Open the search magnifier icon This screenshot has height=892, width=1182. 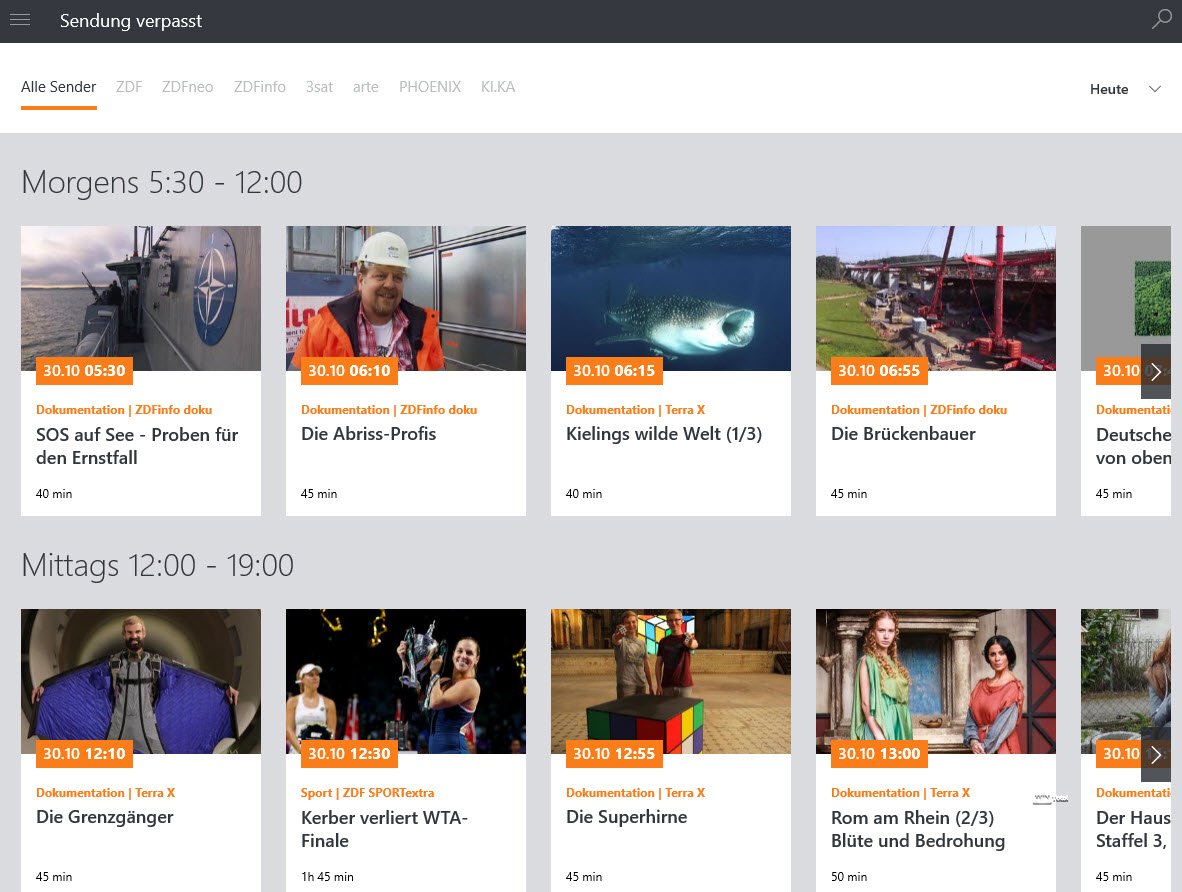[1161, 20]
